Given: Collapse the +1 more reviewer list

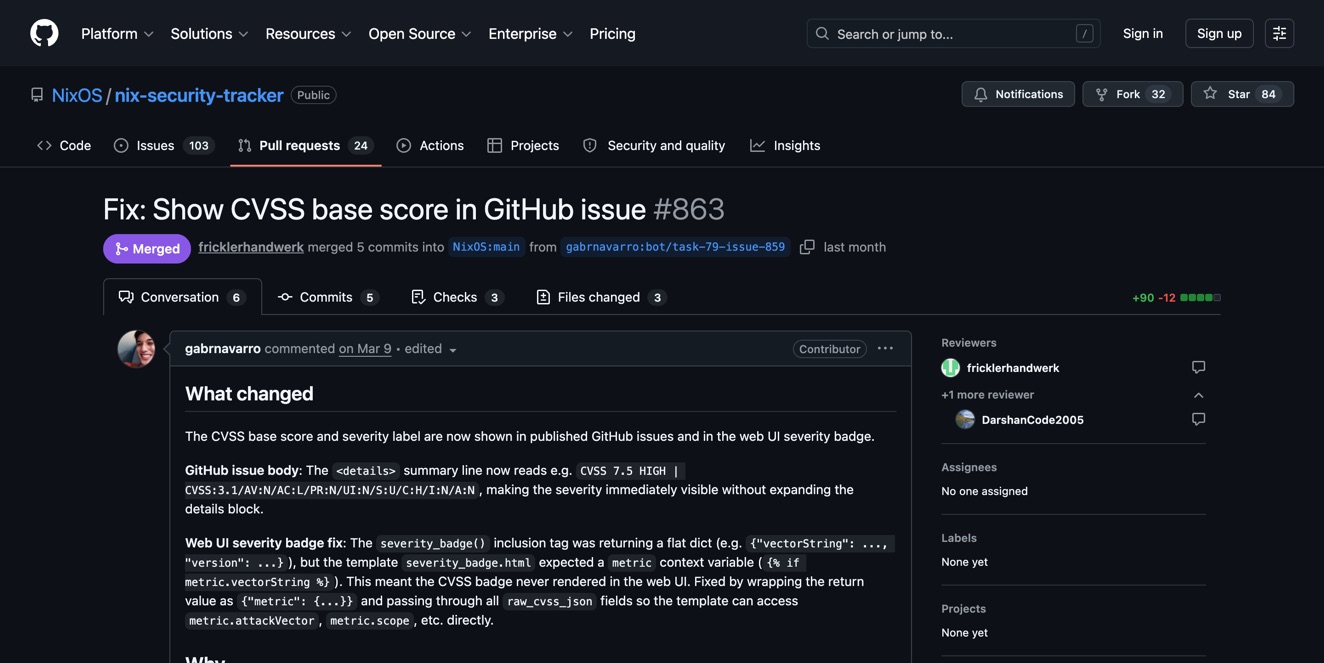Looking at the screenshot, I should coord(1198,395).
